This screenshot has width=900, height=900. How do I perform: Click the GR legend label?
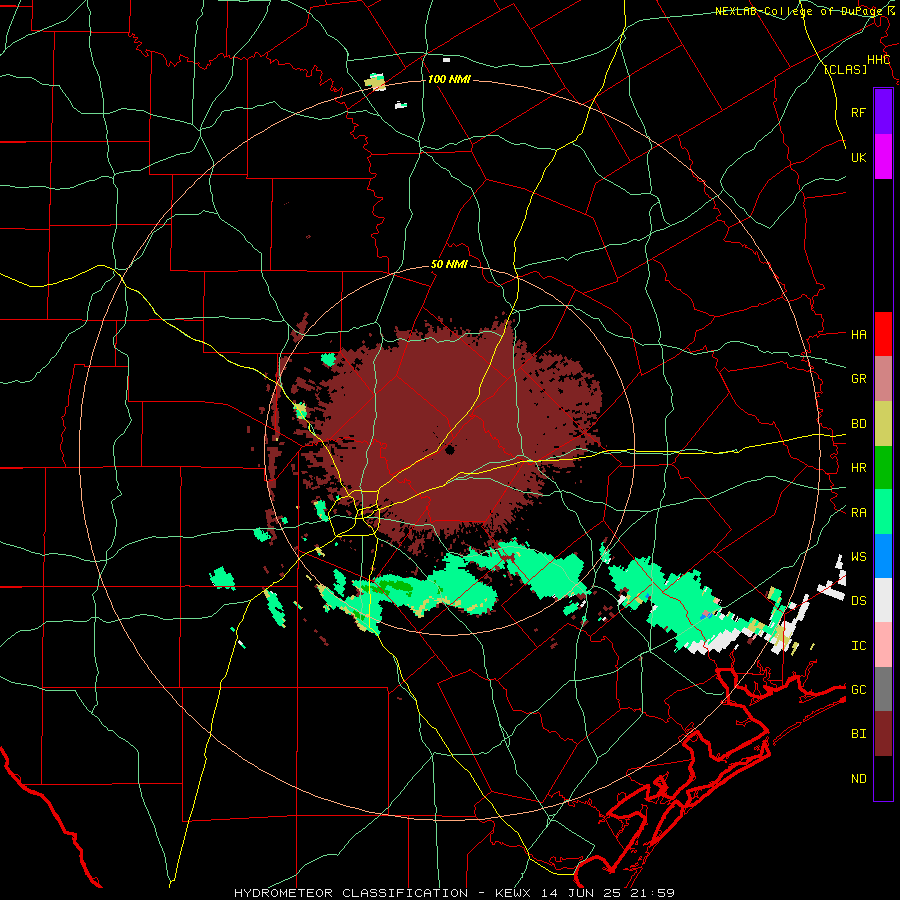click(x=858, y=379)
